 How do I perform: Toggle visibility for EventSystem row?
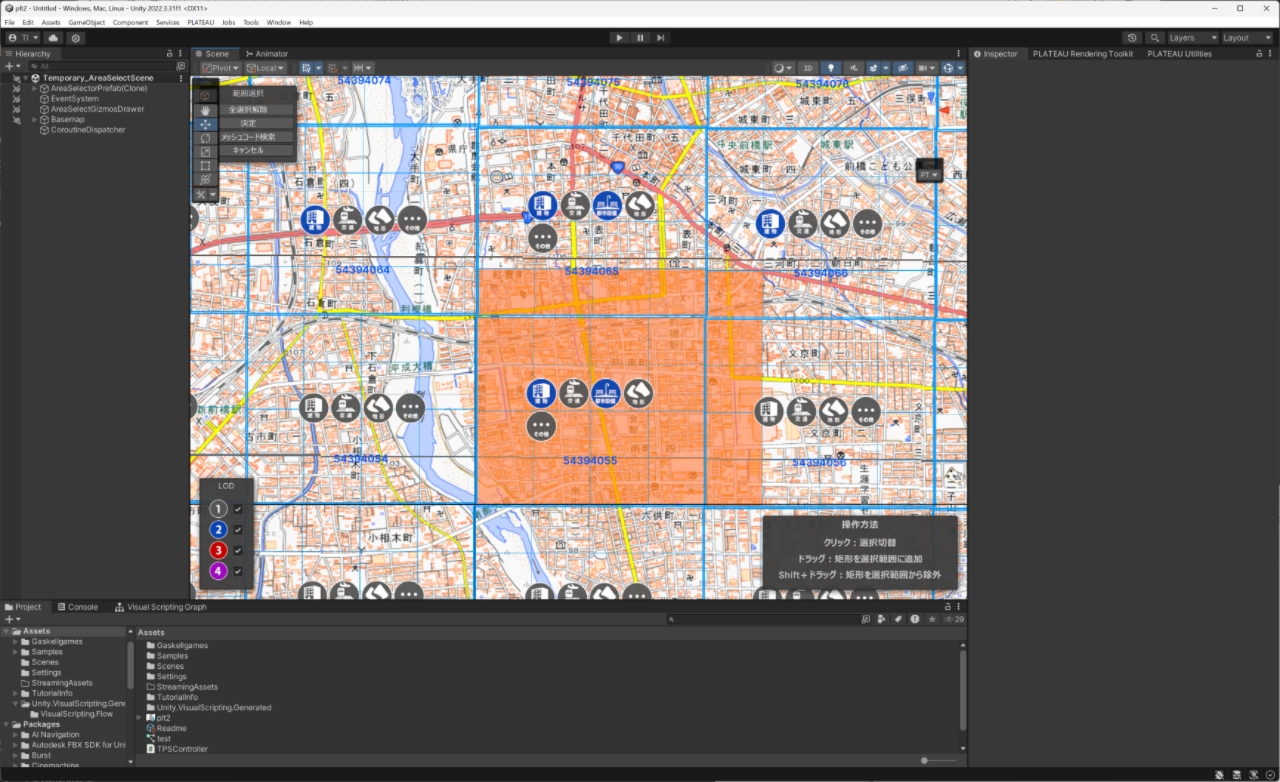16,99
